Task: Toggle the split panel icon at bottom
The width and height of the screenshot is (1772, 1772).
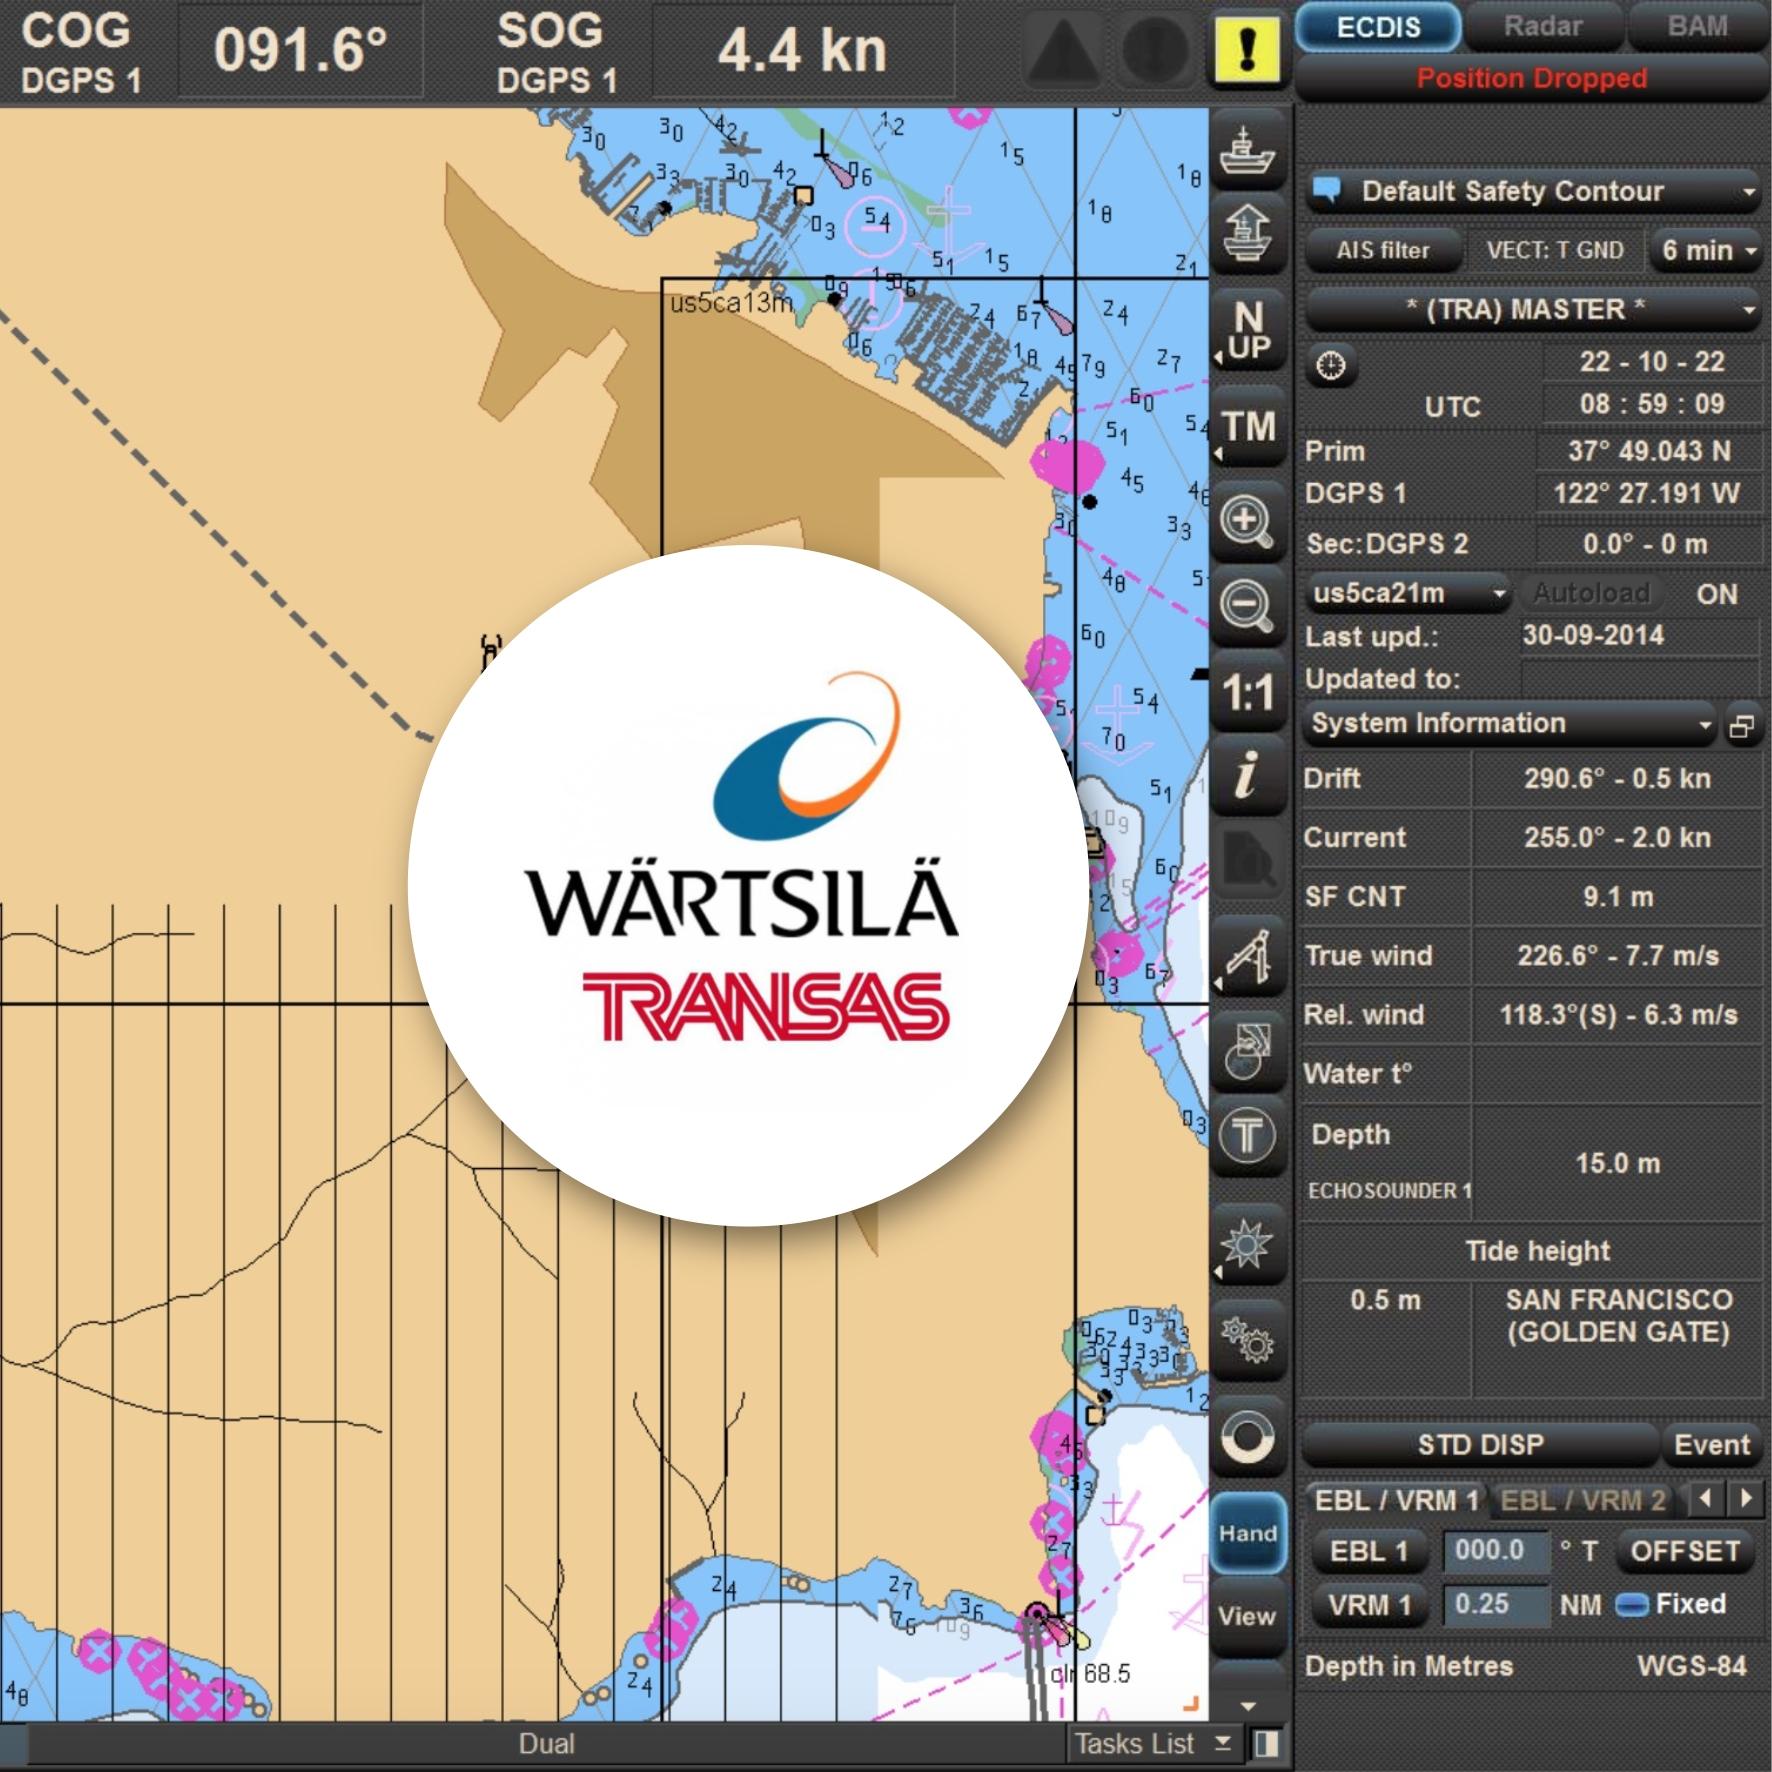Action: [1266, 1744]
